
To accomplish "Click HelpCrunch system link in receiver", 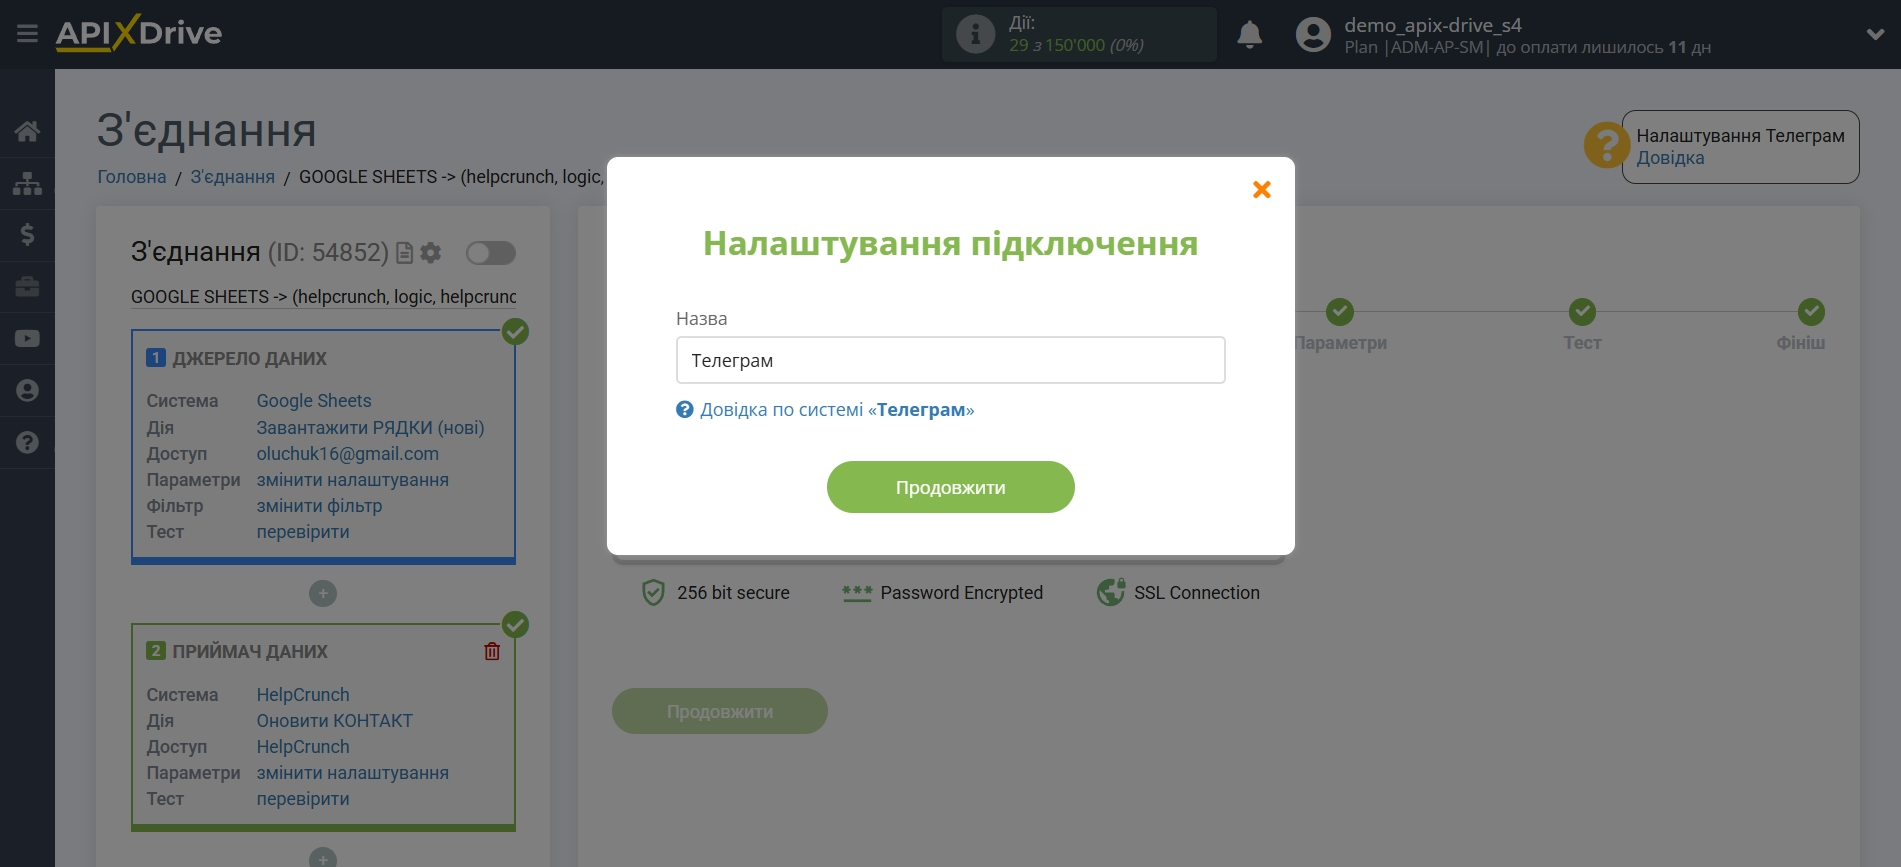I will pyautogui.click(x=303, y=695).
